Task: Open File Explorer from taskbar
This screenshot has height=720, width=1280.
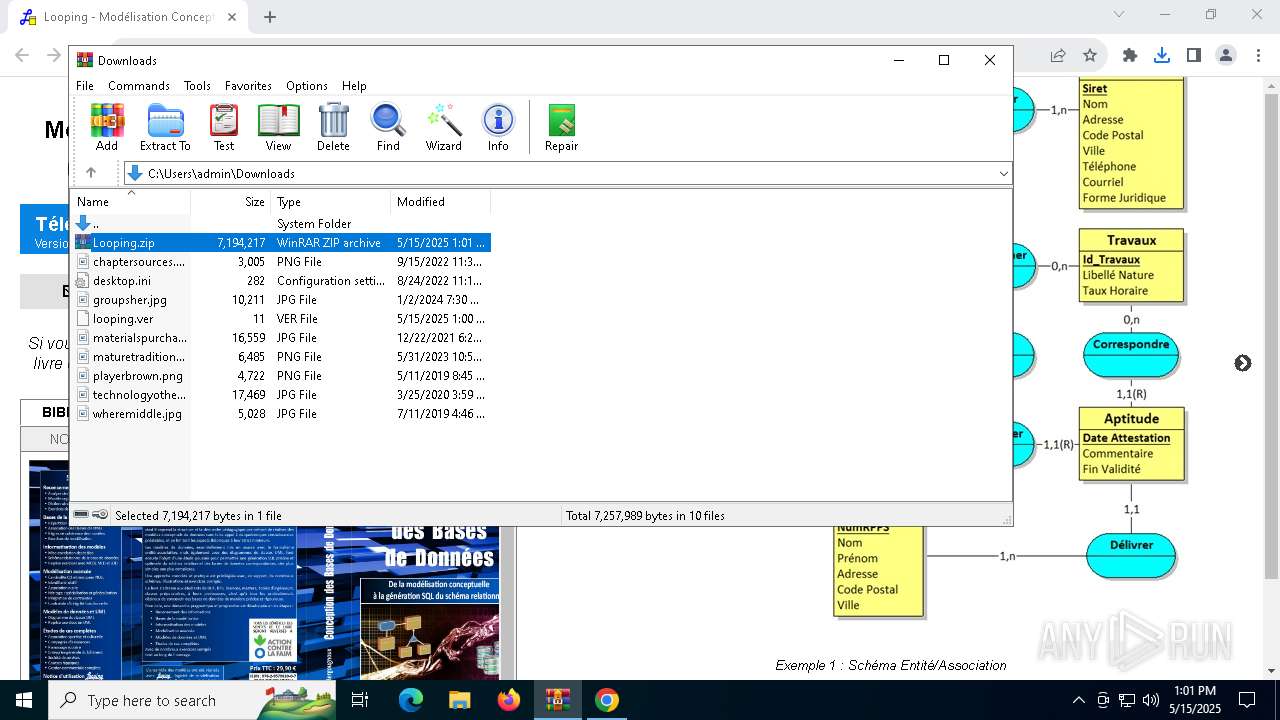Action: [x=459, y=700]
